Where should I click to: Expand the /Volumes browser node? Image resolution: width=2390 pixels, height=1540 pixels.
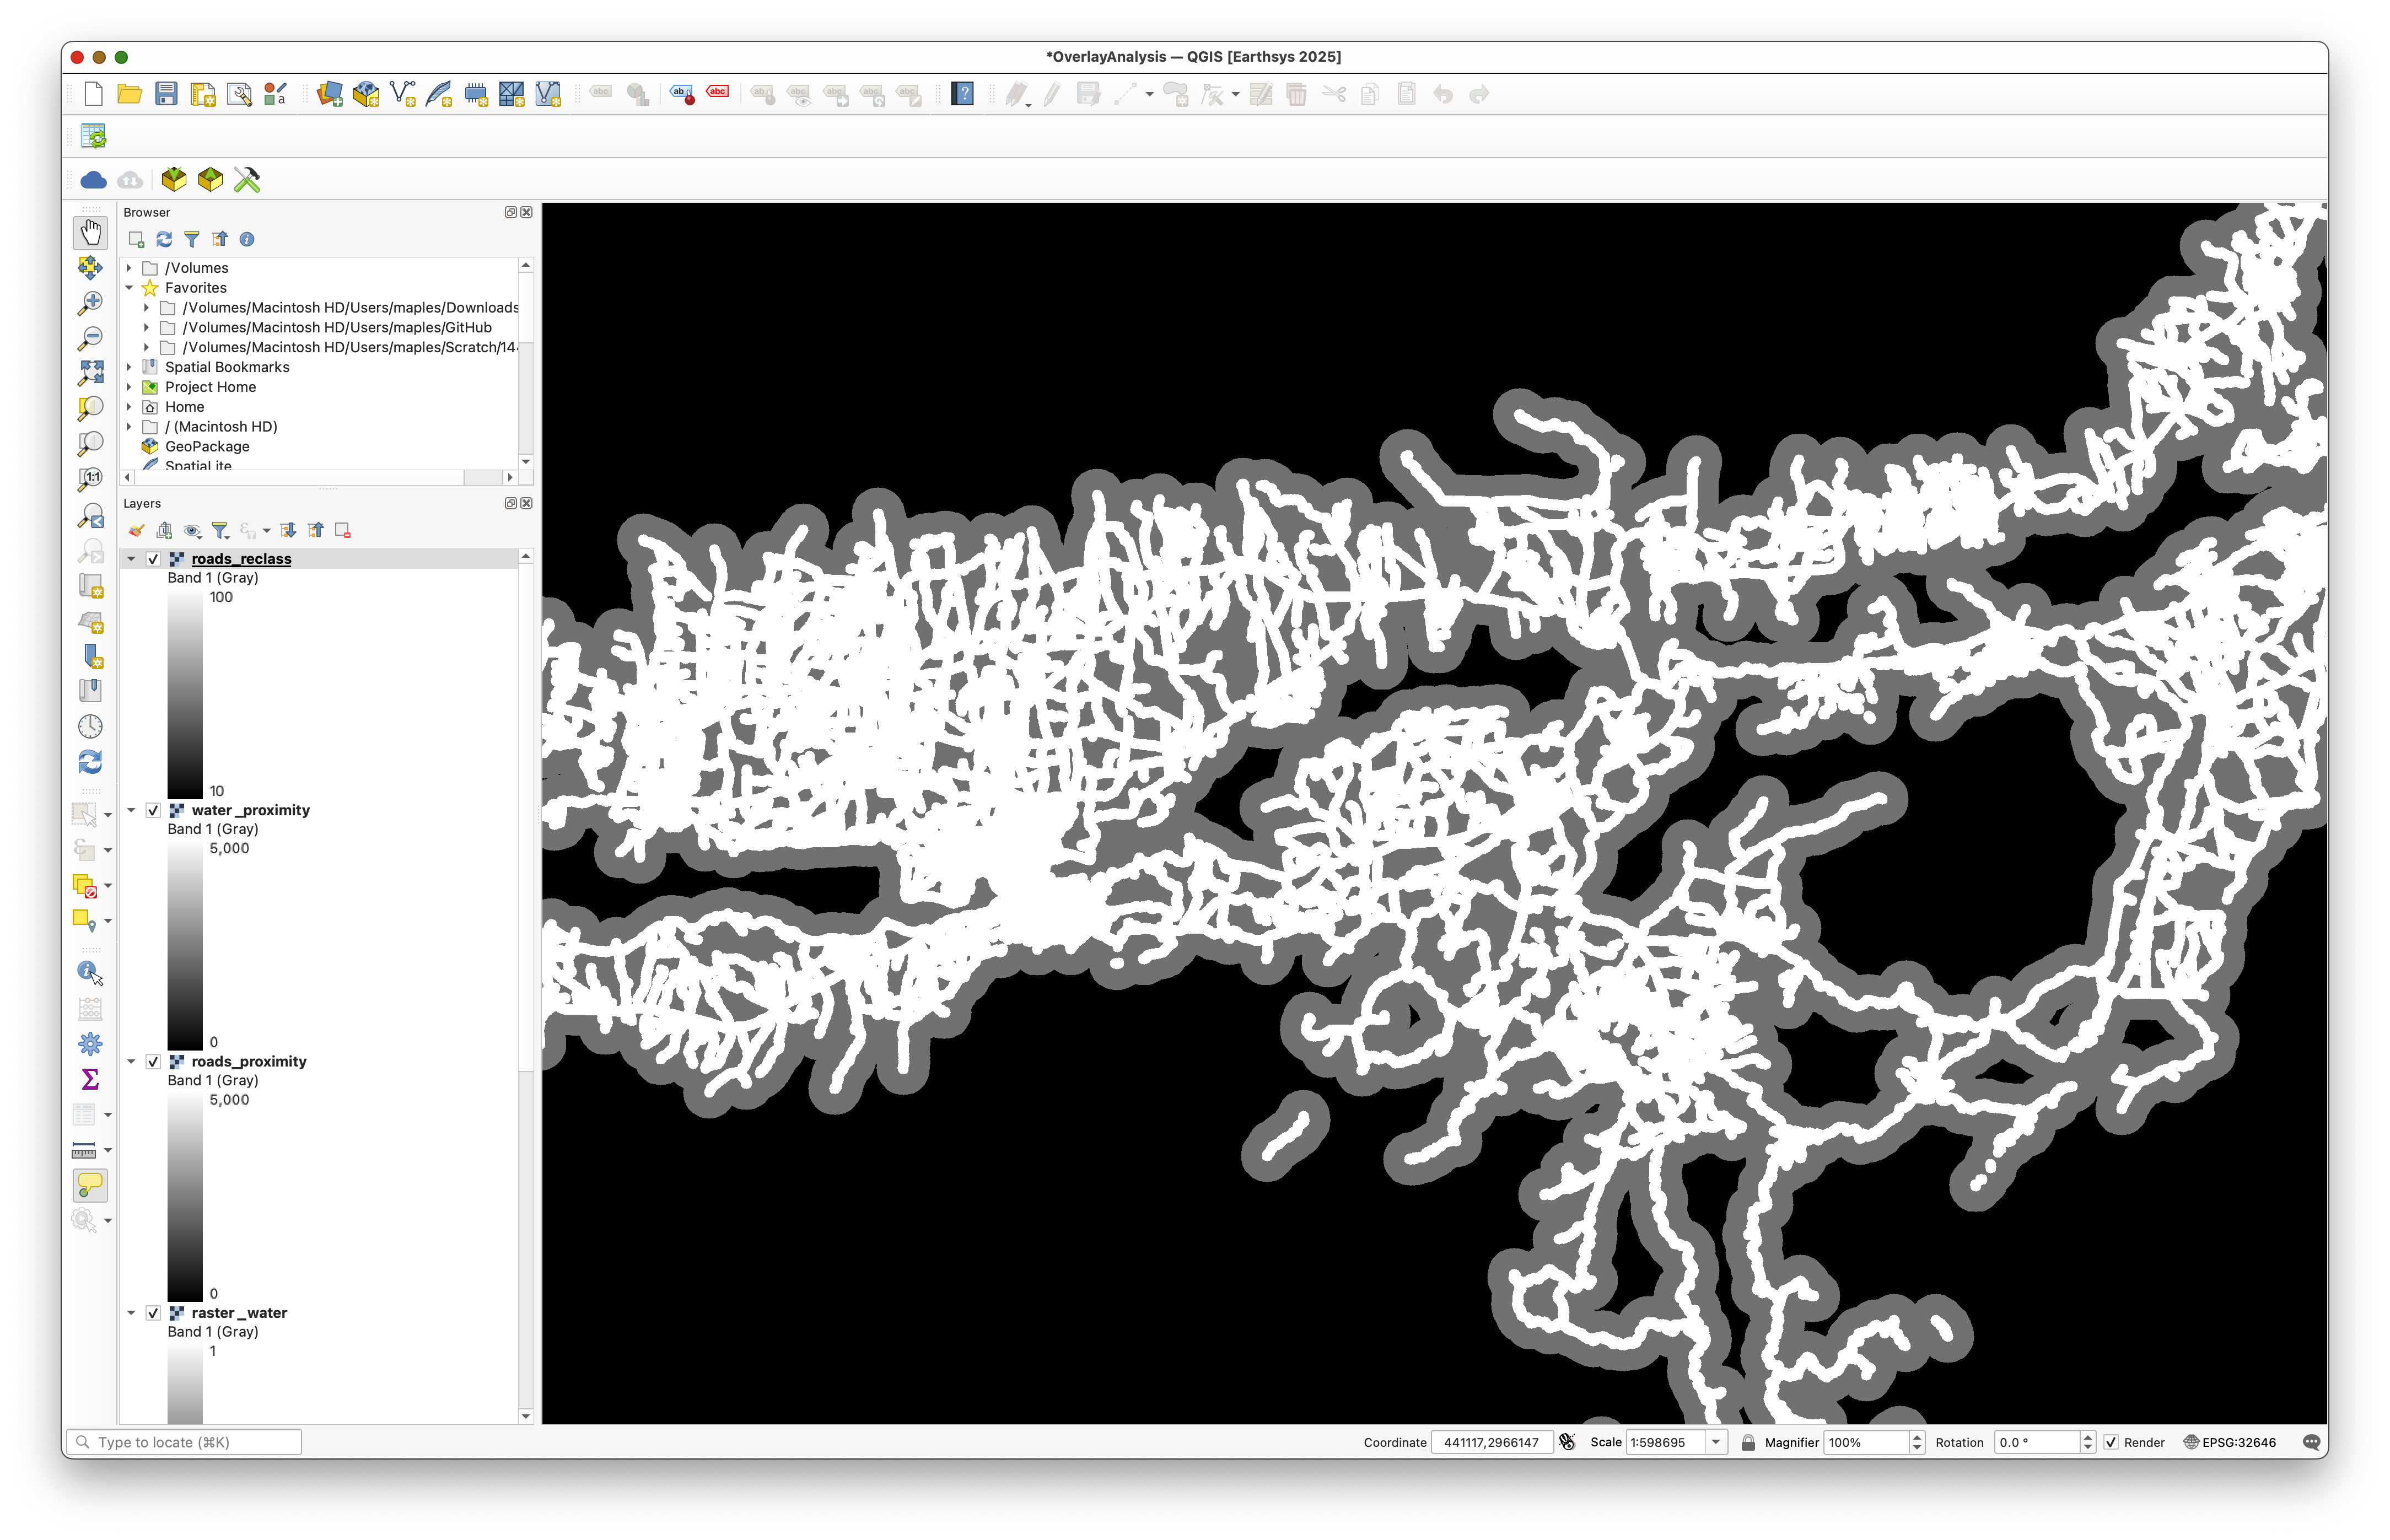[129, 268]
